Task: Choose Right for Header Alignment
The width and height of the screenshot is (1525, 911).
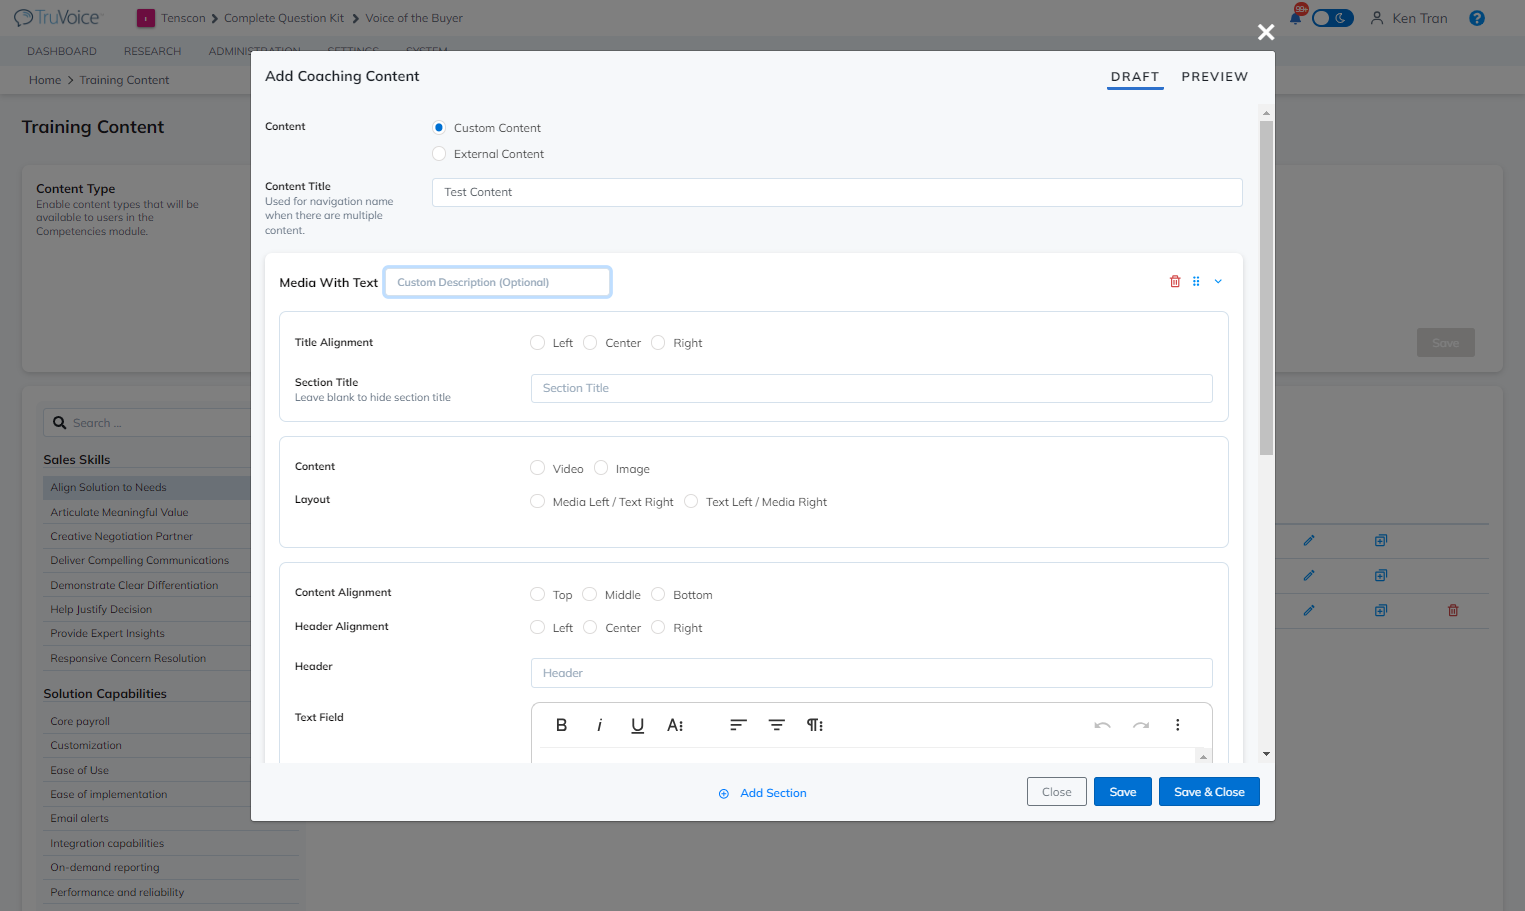Action: (658, 628)
